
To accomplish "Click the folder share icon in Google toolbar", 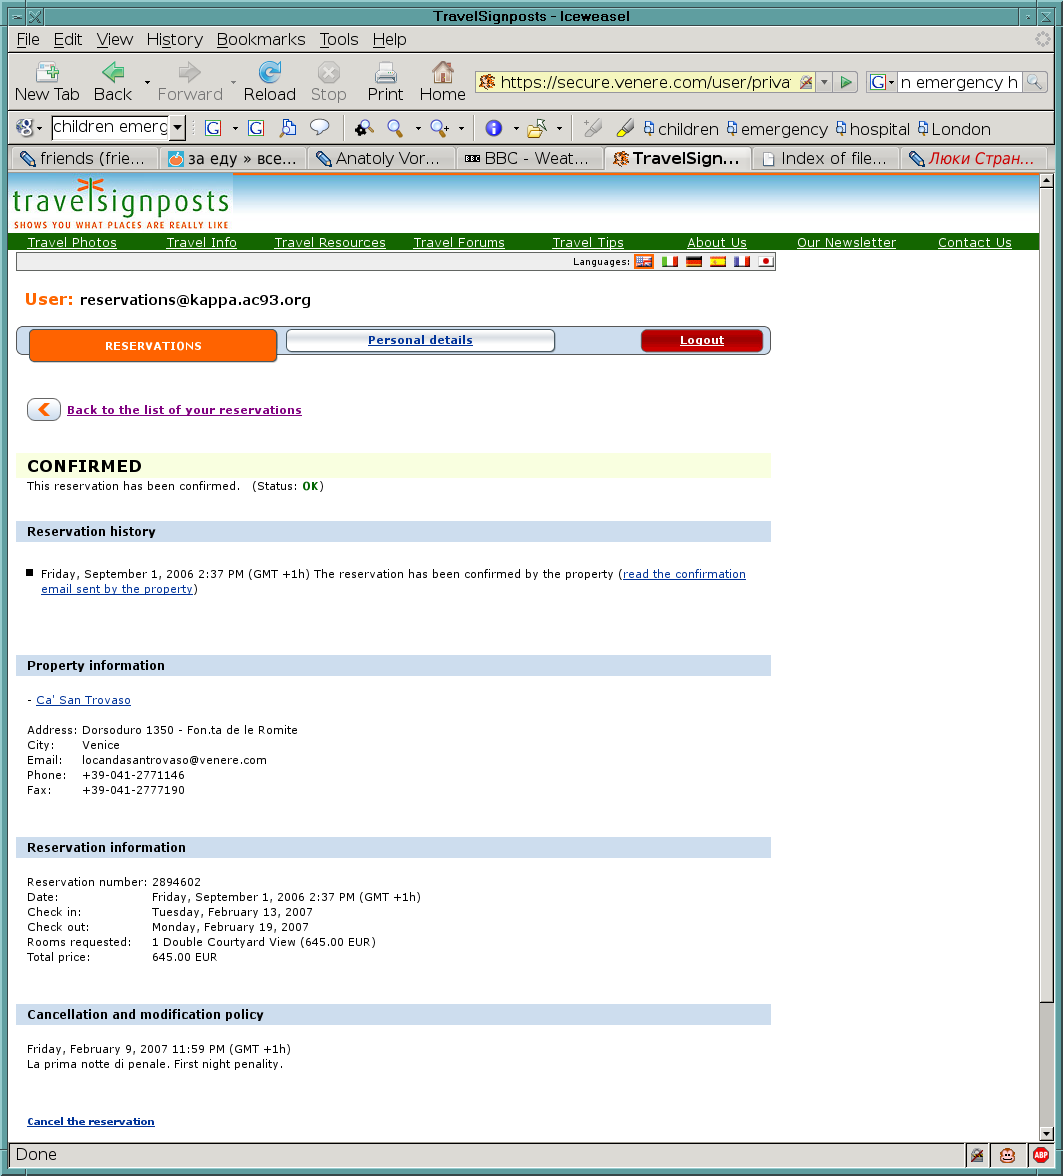I will click(x=537, y=128).
